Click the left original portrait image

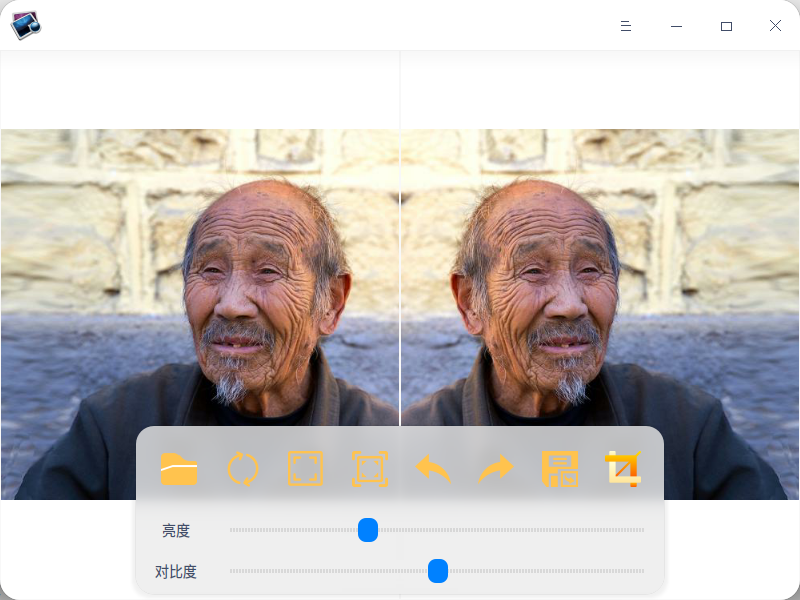coord(200,314)
